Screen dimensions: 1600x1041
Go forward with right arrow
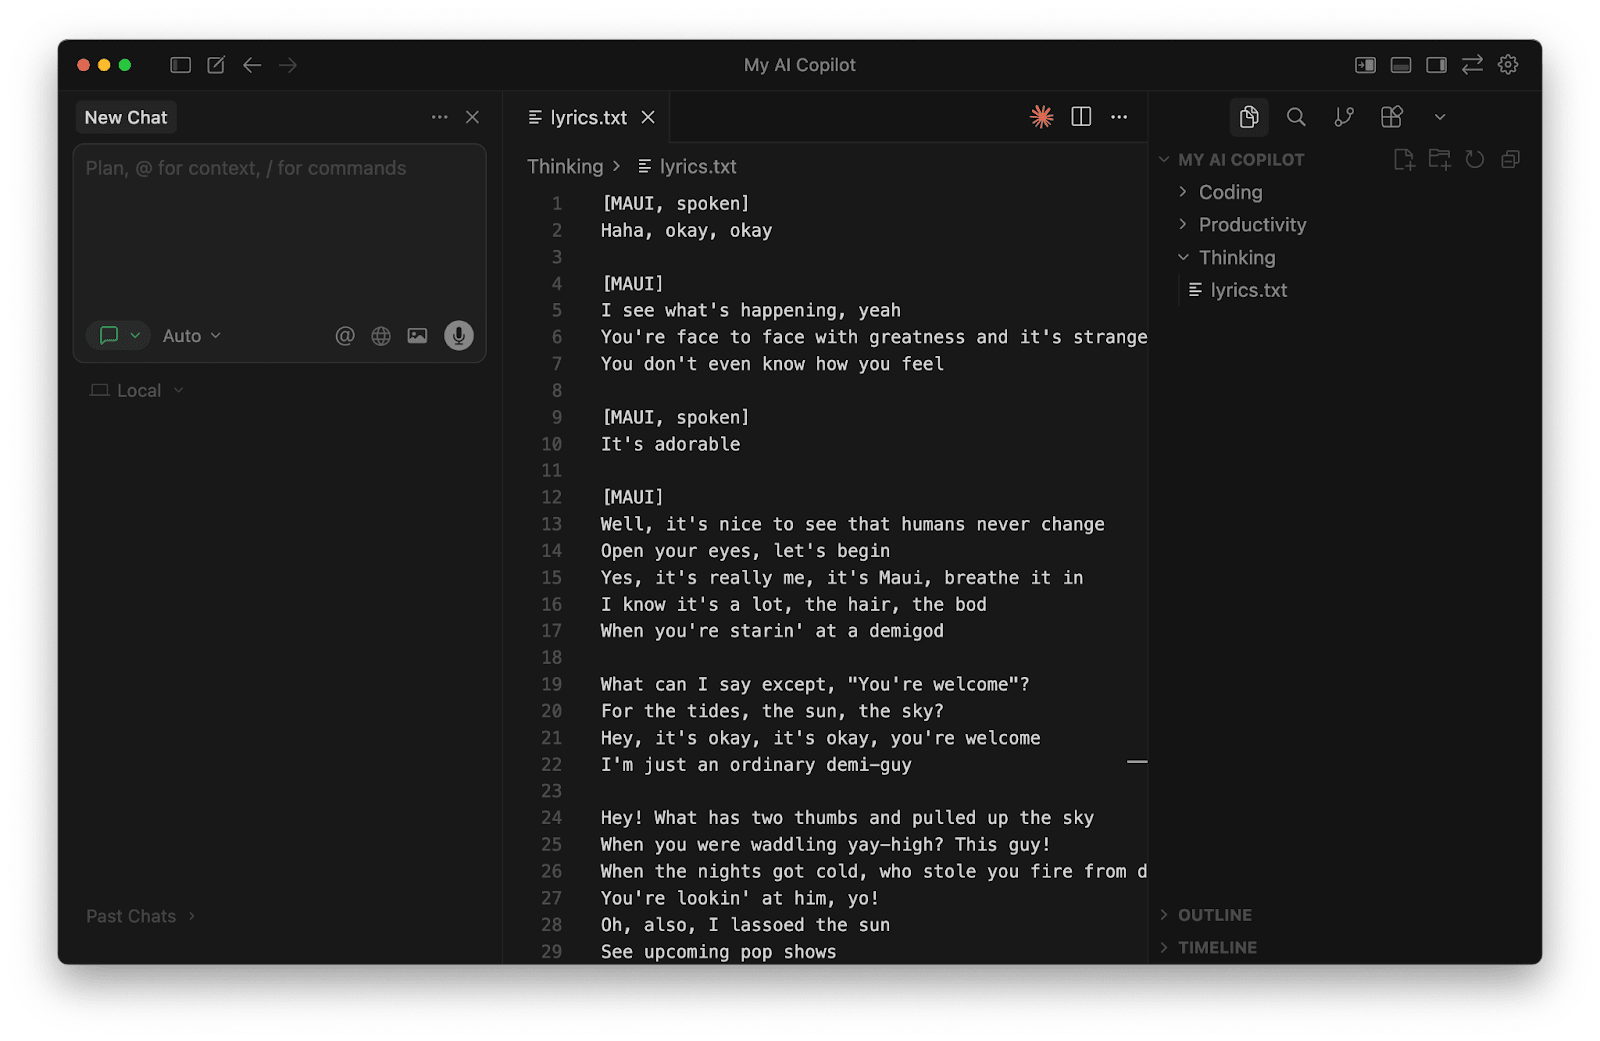[288, 65]
